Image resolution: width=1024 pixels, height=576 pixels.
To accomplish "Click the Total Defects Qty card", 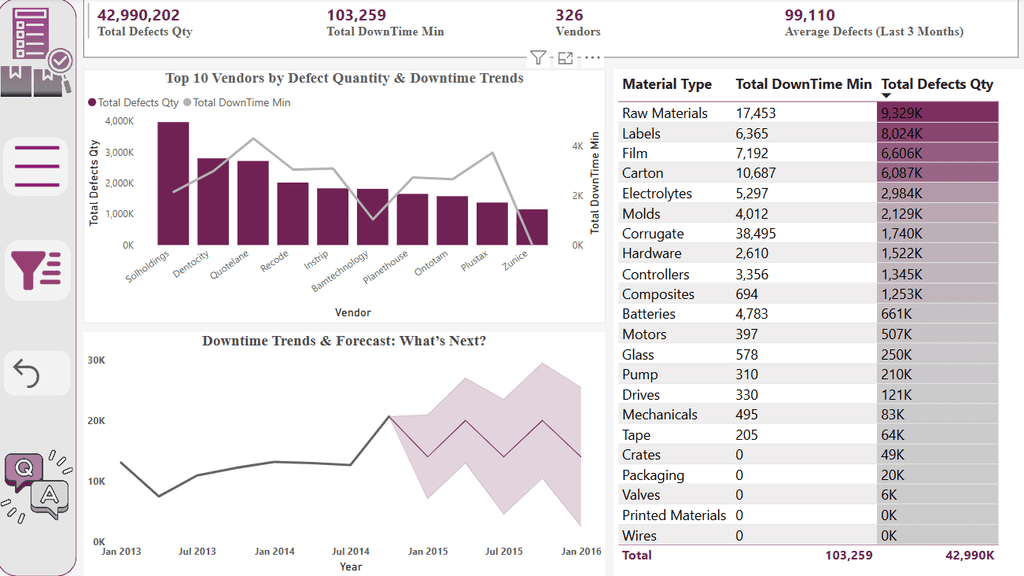I will pyautogui.click(x=145, y=22).
